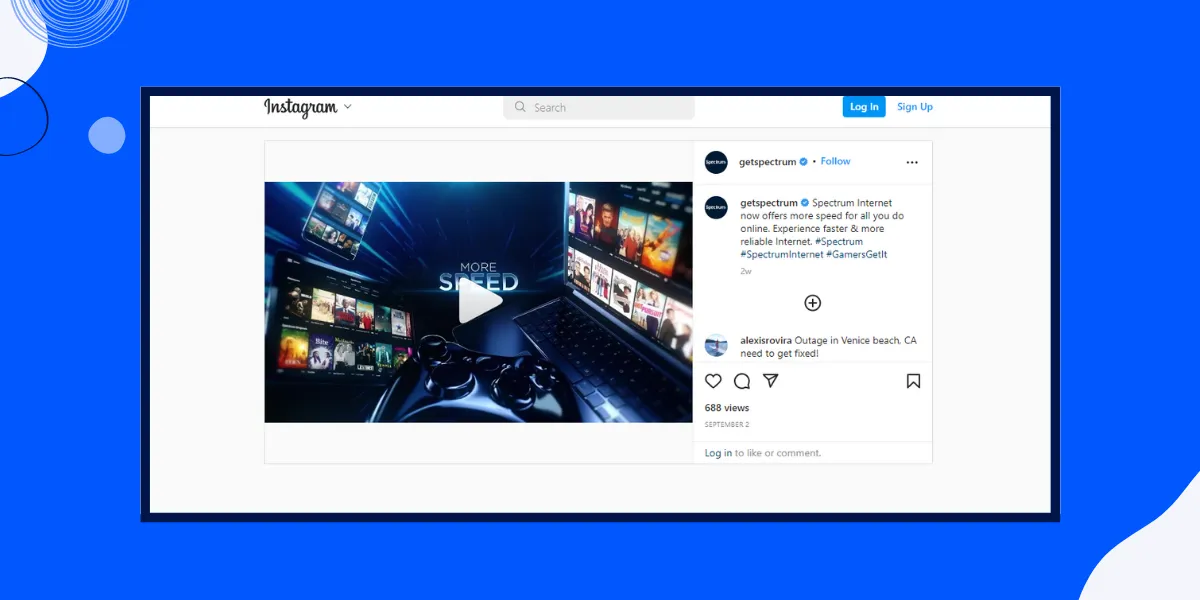Open alexisrovira username link

[x=766, y=341]
